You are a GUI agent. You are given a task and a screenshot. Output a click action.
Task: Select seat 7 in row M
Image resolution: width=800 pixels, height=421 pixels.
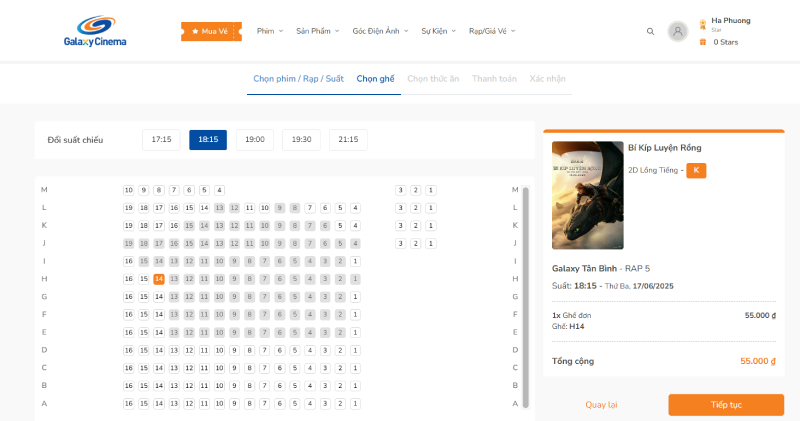(x=174, y=190)
